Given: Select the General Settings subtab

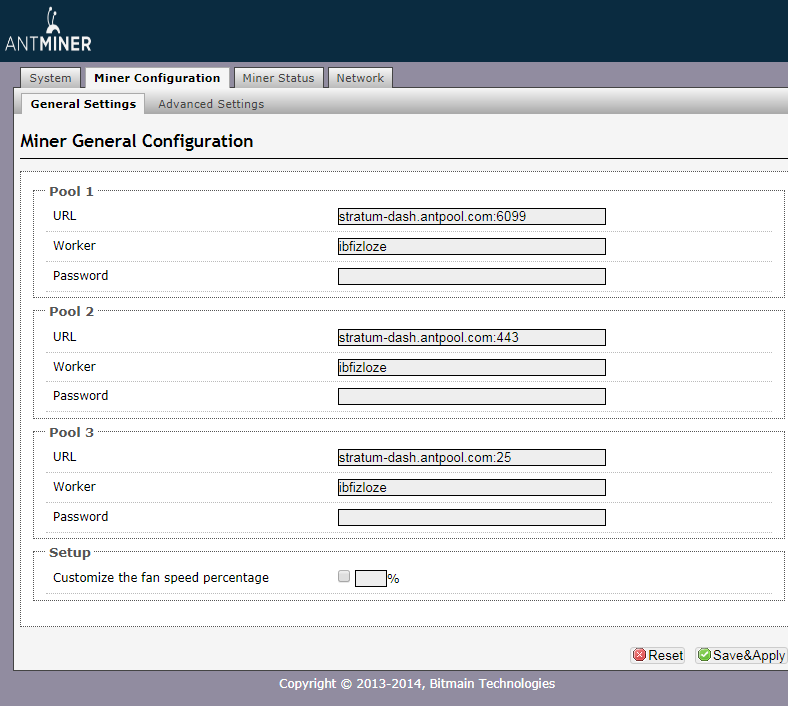Looking at the screenshot, I should tap(83, 104).
